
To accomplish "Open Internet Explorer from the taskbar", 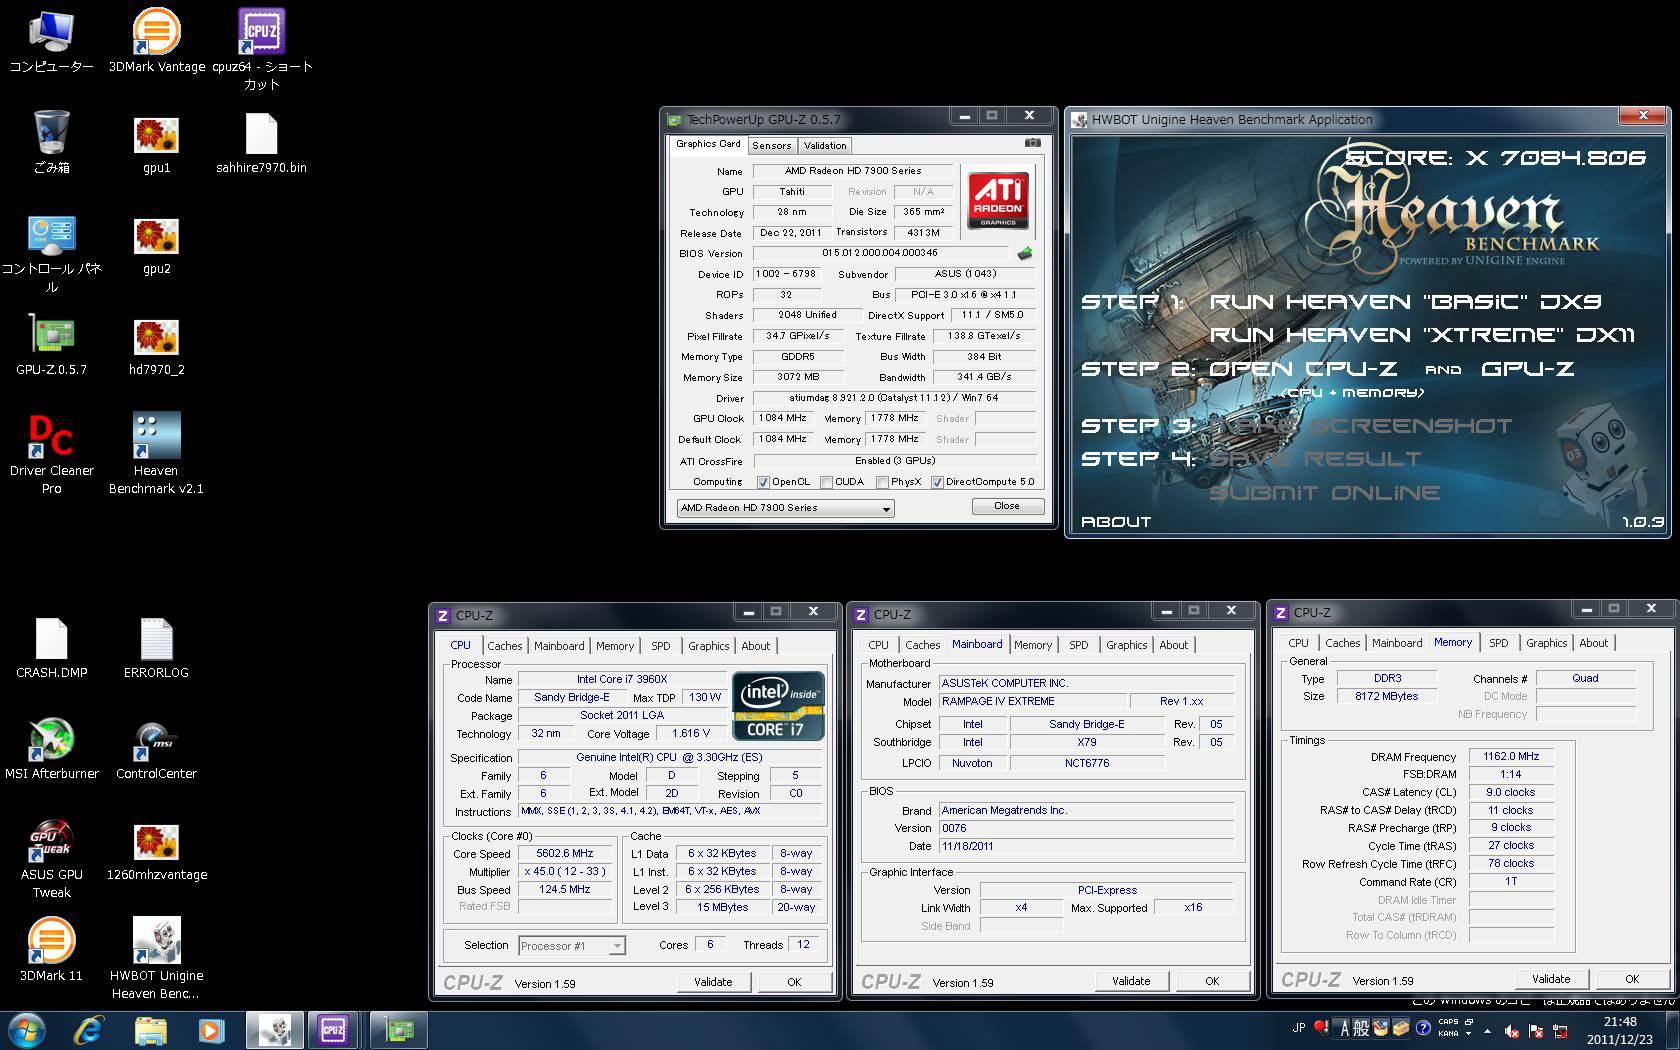I will pyautogui.click(x=89, y=1029).
